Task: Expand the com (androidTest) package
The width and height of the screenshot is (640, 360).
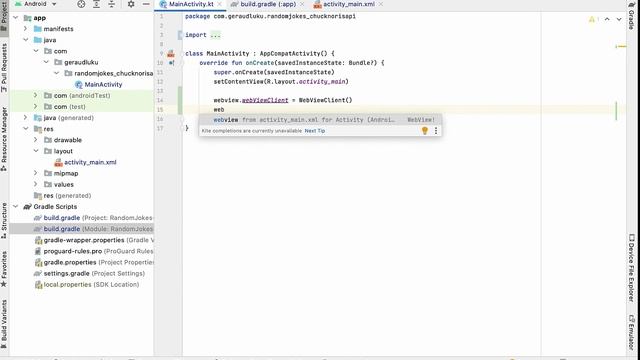Action: coord(36,95)
